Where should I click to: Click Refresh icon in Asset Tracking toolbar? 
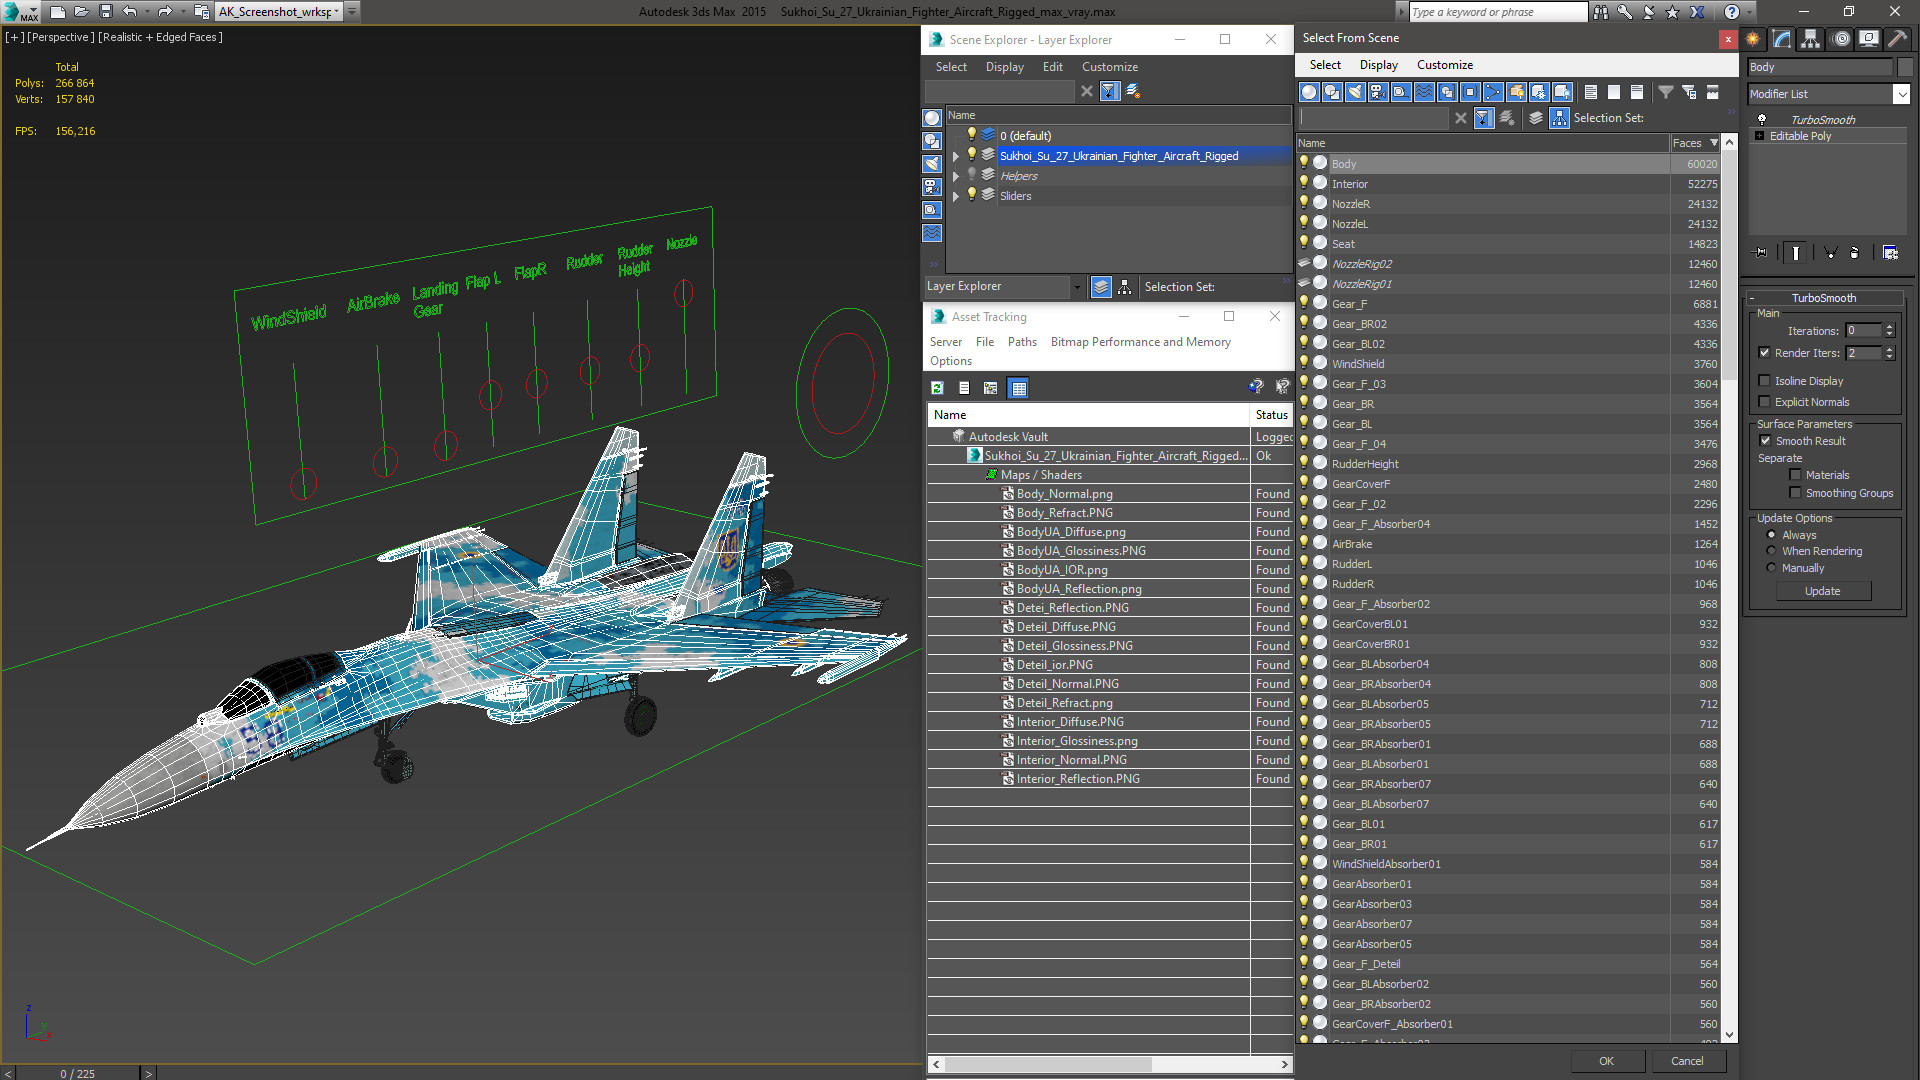pos(937,388)
